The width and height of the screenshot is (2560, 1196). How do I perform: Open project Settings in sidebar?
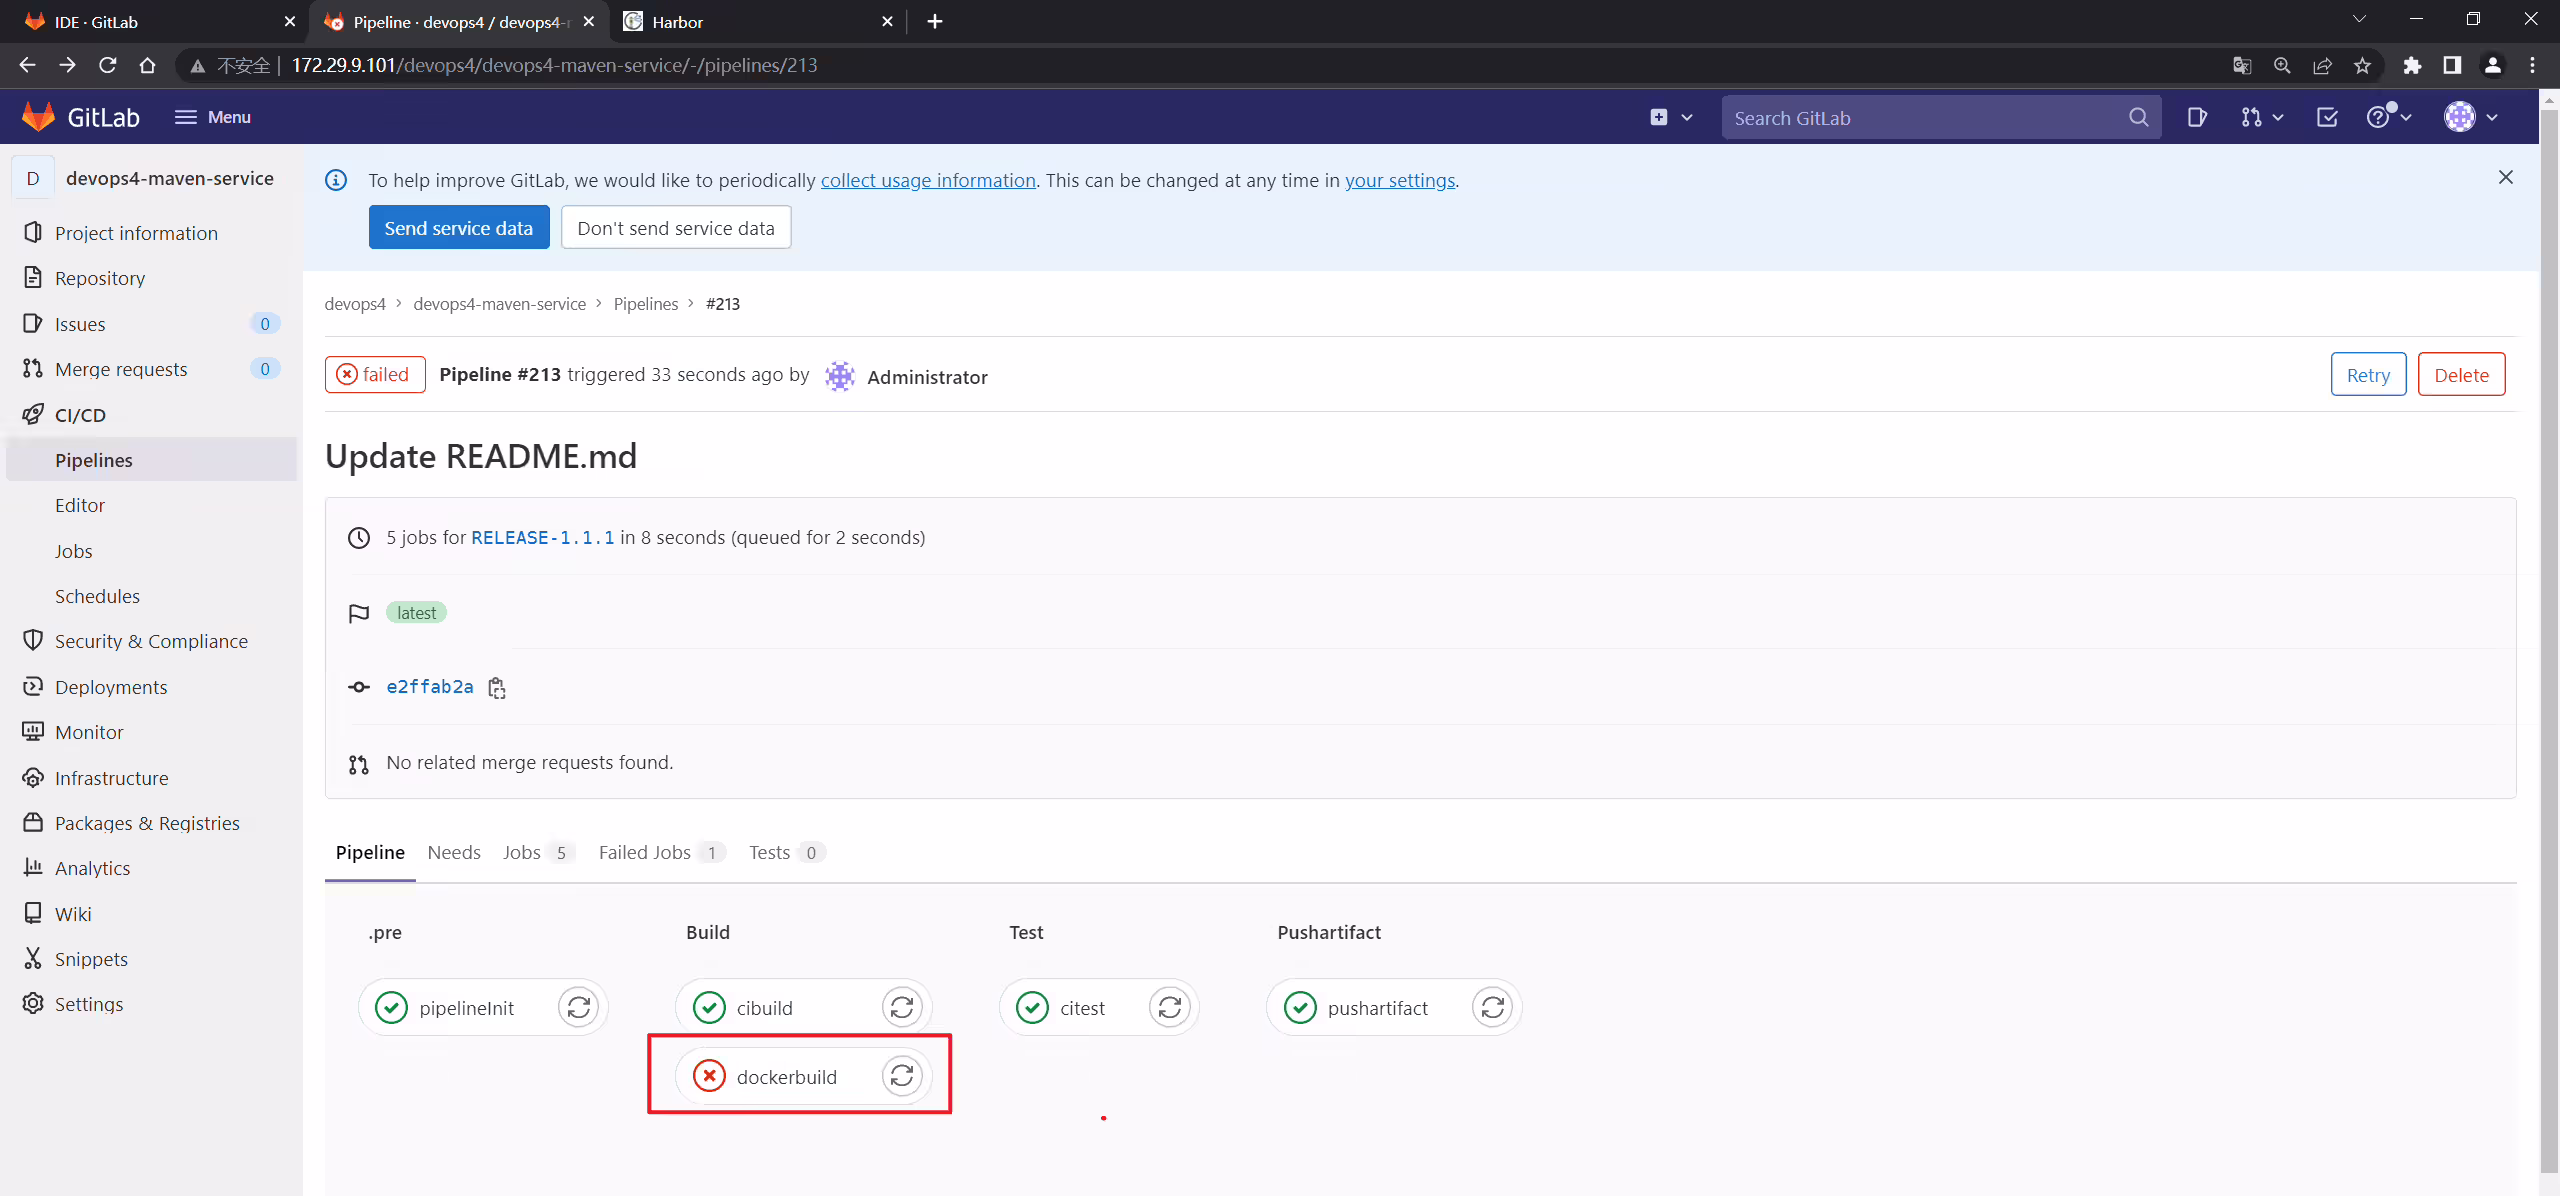click(151, 1003)
